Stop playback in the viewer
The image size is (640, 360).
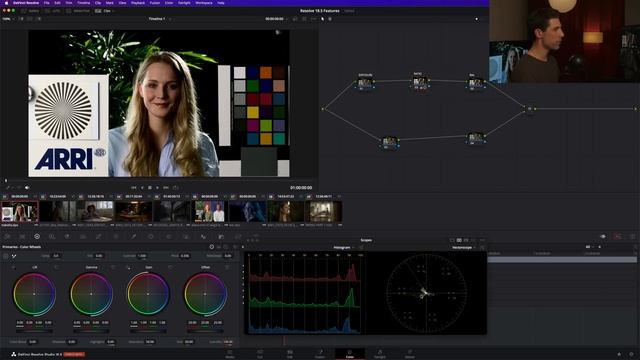150,188
